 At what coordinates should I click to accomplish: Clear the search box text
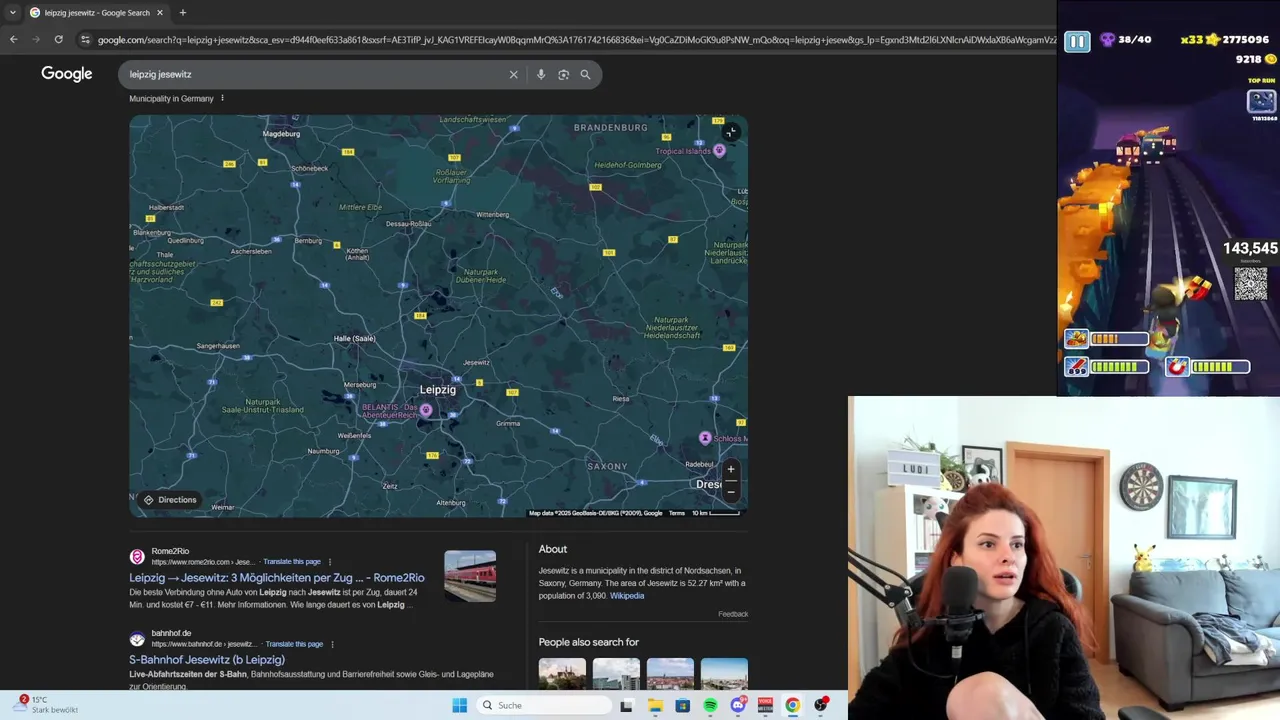(x=514, y=74)
